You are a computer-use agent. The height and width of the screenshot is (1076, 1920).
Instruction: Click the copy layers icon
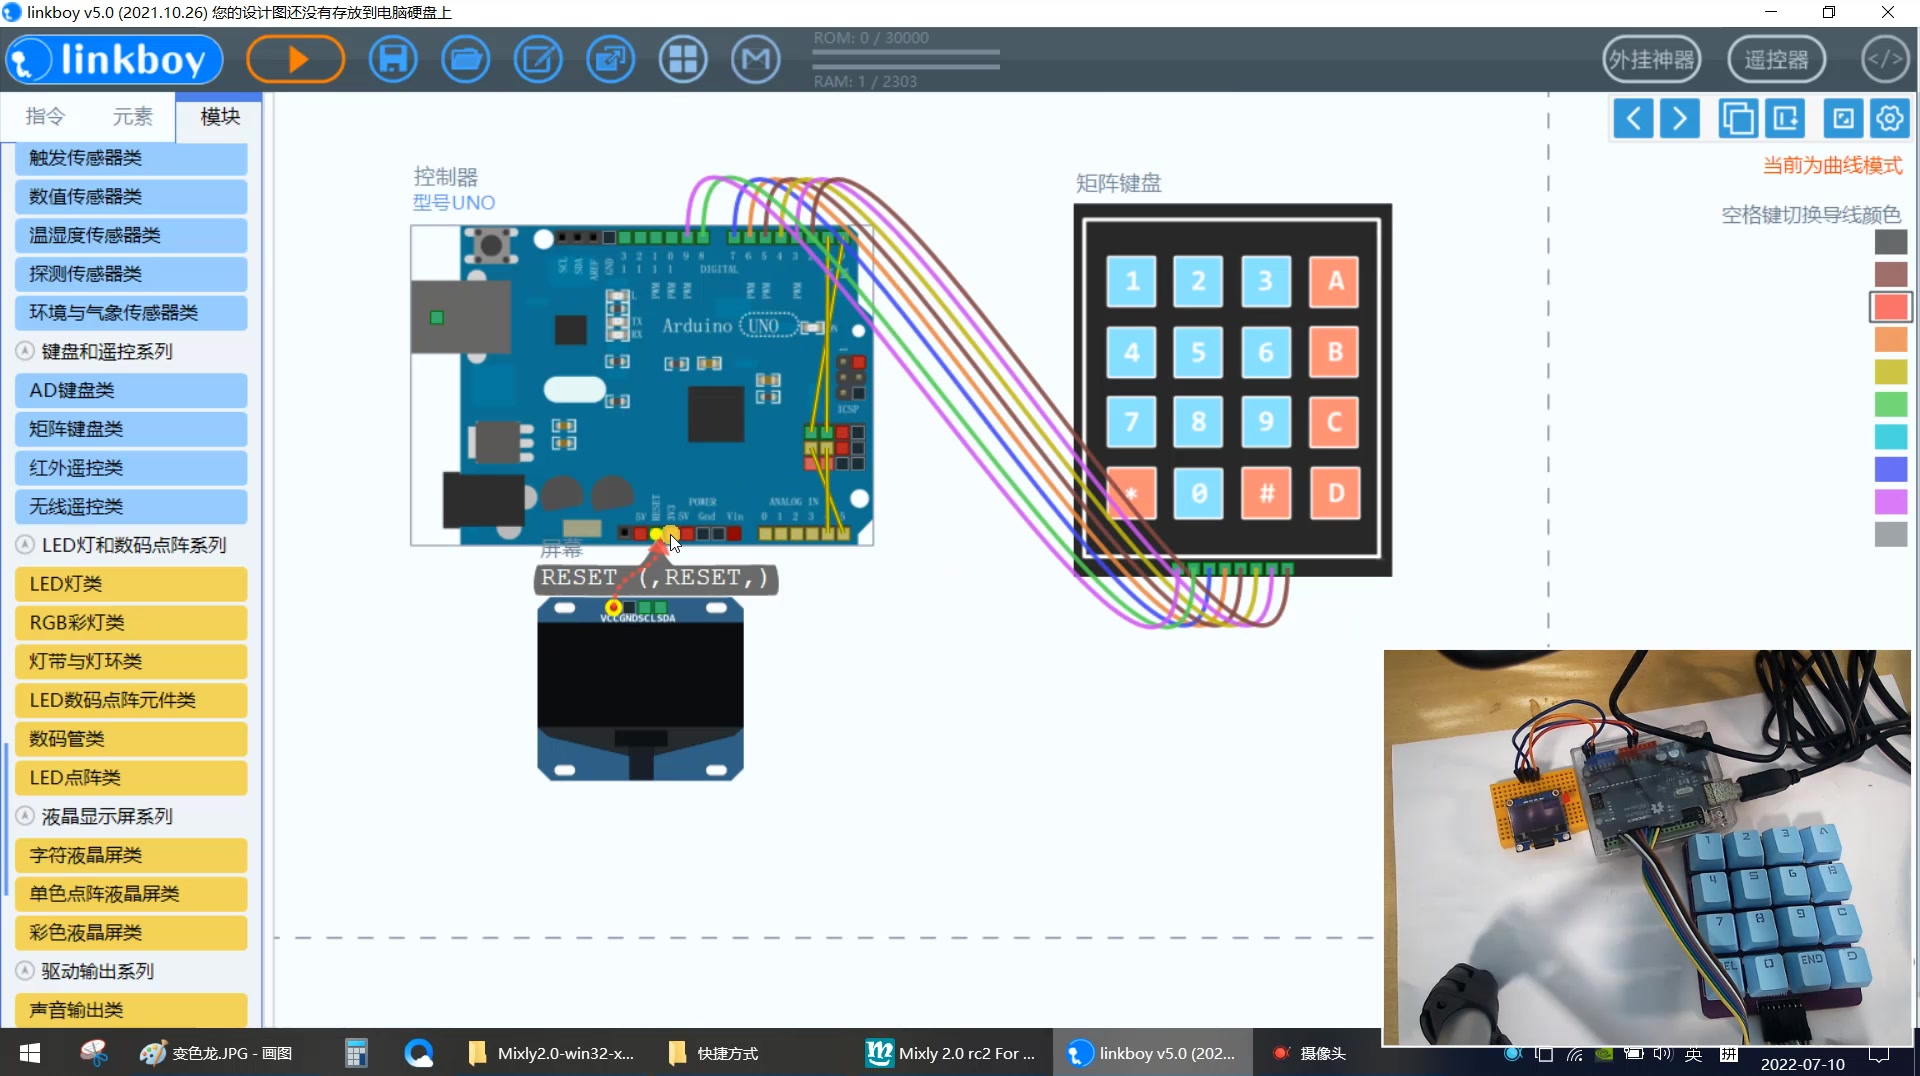pos(1739,119)
